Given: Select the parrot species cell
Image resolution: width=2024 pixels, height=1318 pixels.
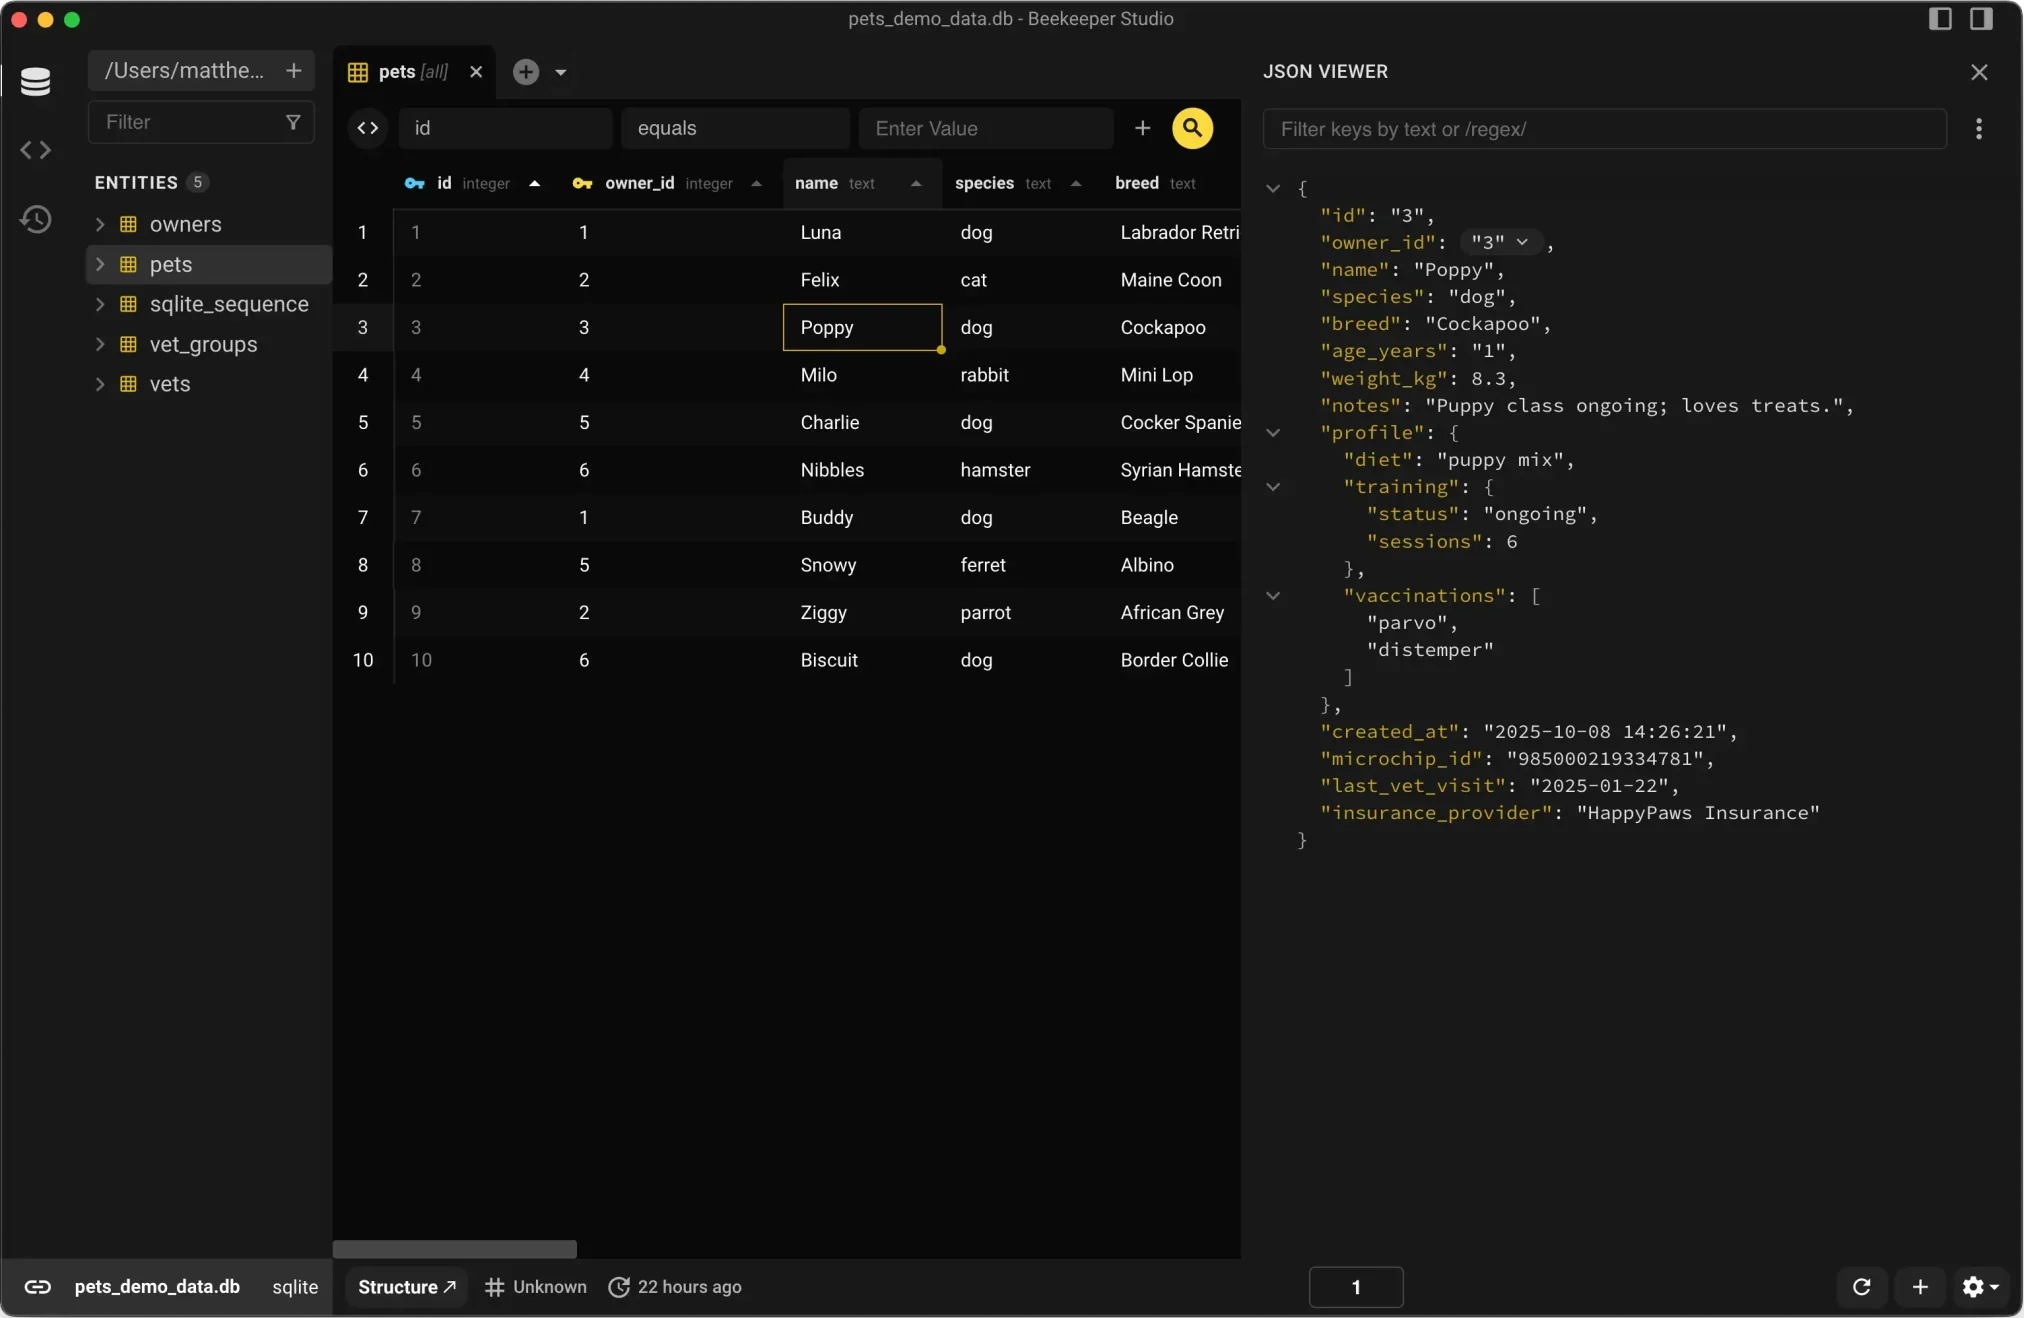Looking at the screenshot, I should coord(1022,612).
